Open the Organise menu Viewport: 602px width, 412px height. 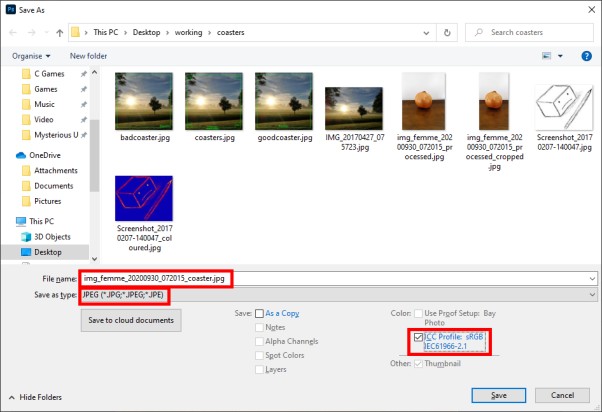pos(31,56)
